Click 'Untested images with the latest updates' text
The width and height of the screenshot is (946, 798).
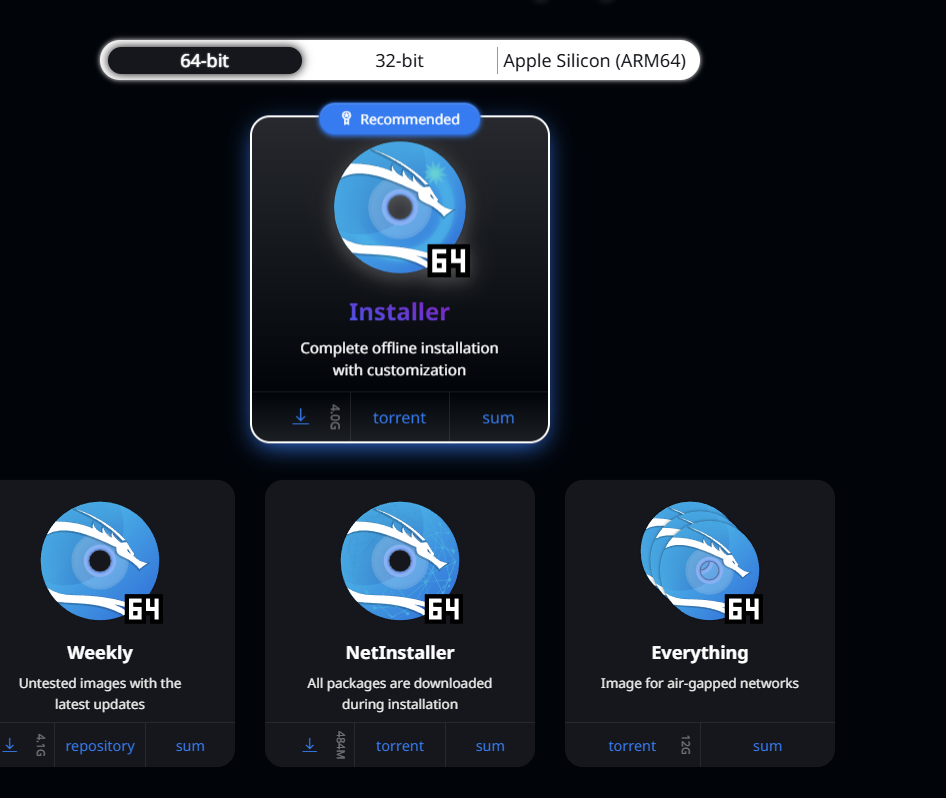(100, 694)
